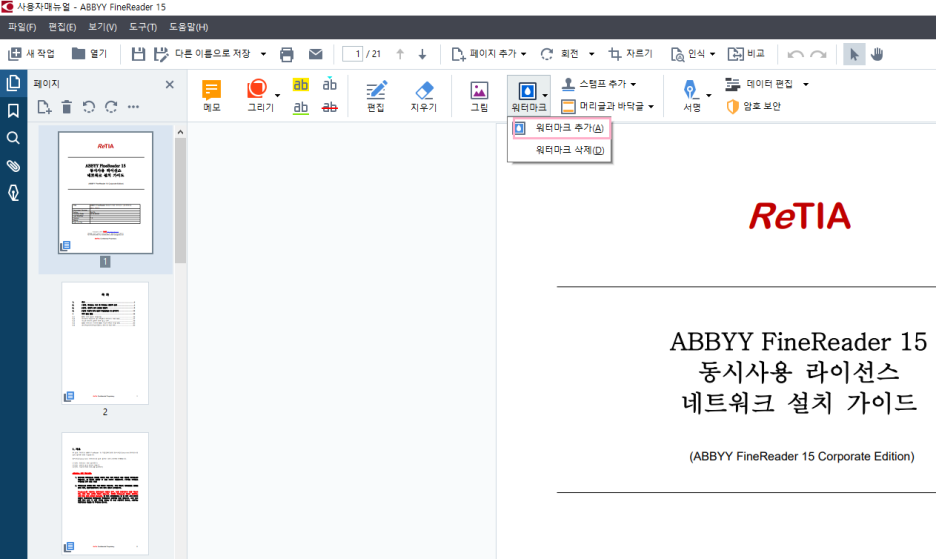936x559 pixels.
Task: Open the Bookmarks sidebar panel
Action: pyautogui.click(x=13, y=110)
